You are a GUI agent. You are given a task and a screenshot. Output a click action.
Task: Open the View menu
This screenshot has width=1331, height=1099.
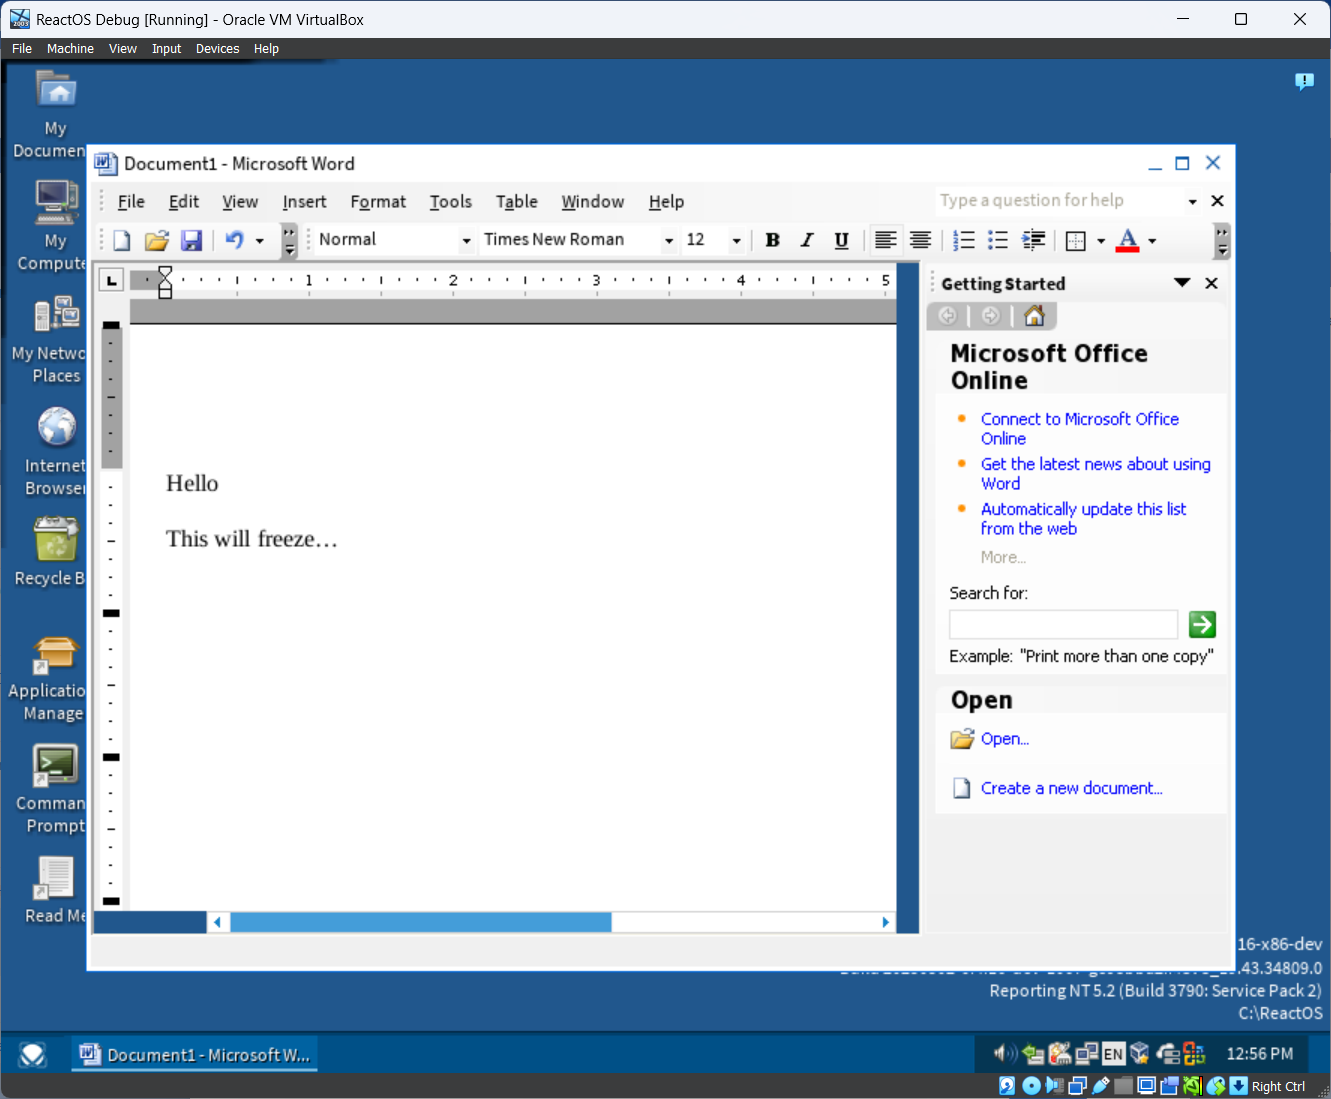coord(240,201)
